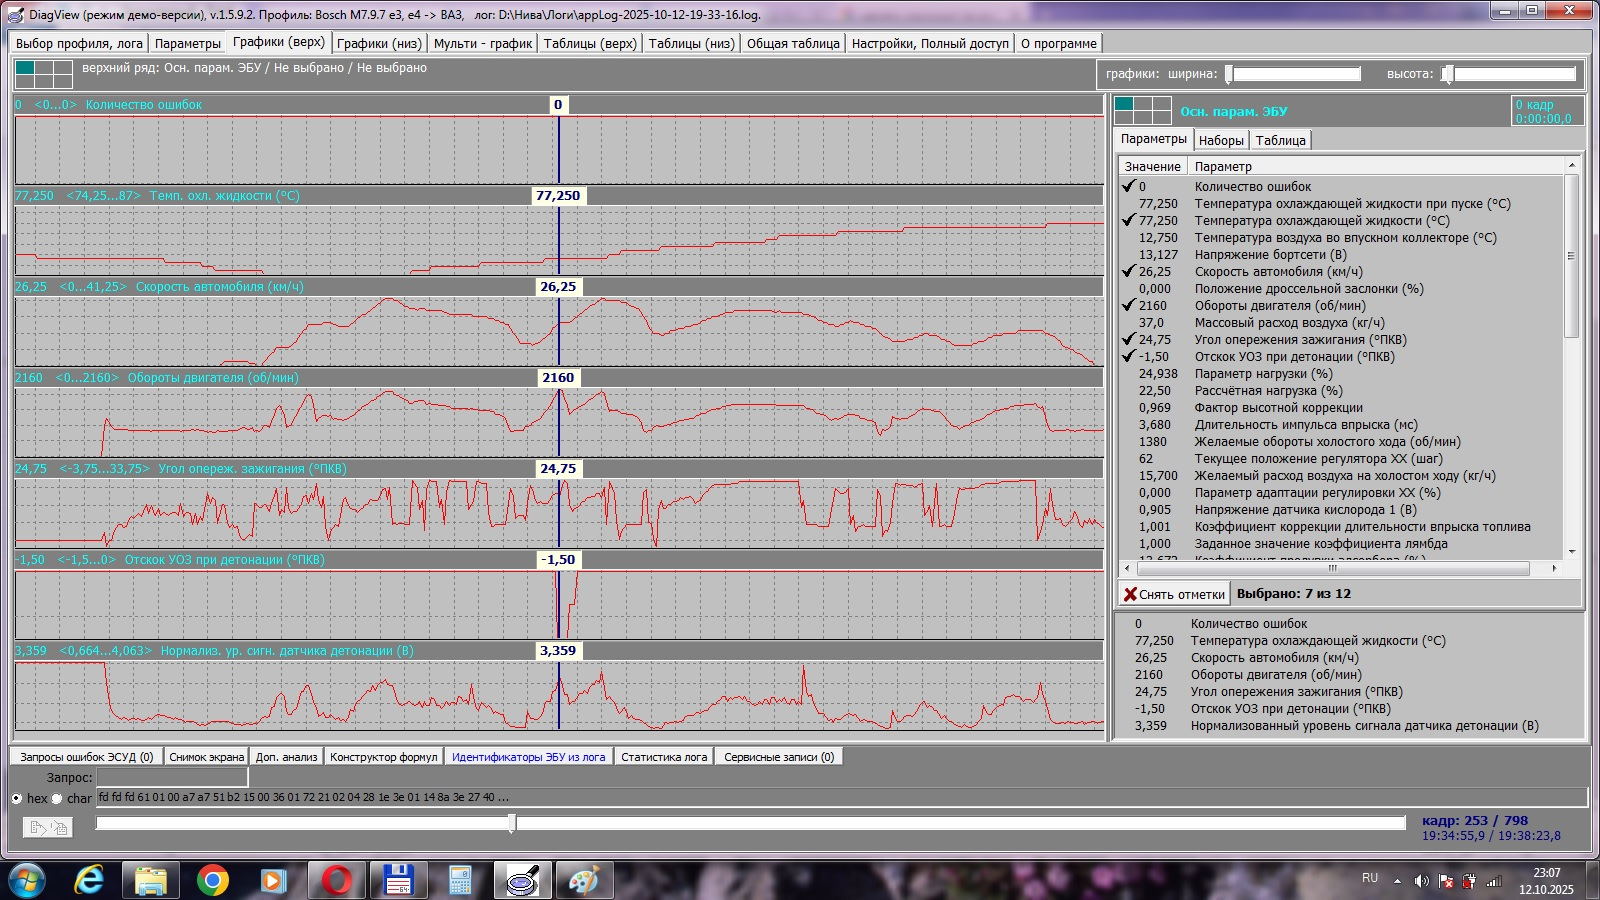Click the Снимок экрана button
The image size is (1600, 900).
207,757
